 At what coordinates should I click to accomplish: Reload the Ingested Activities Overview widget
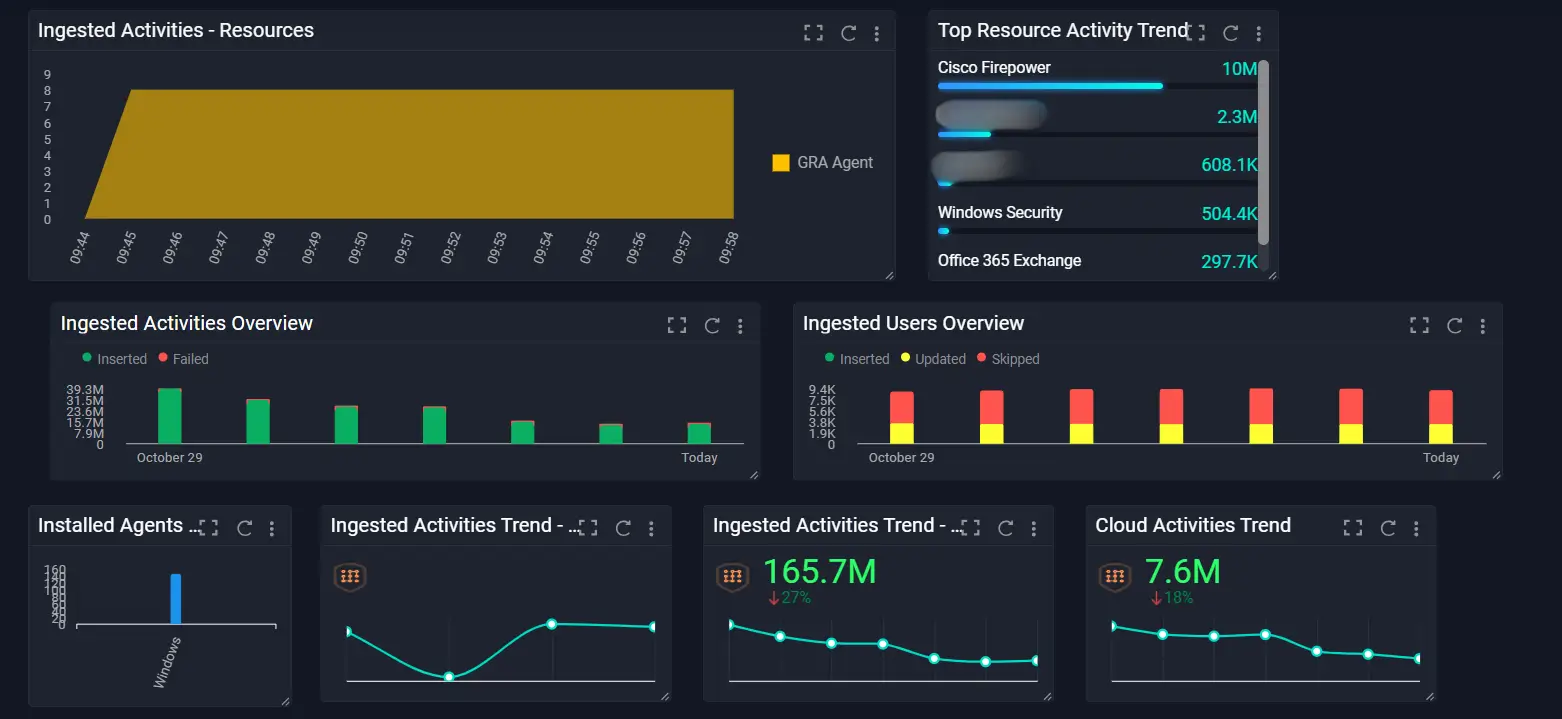[x=712, y=325]
